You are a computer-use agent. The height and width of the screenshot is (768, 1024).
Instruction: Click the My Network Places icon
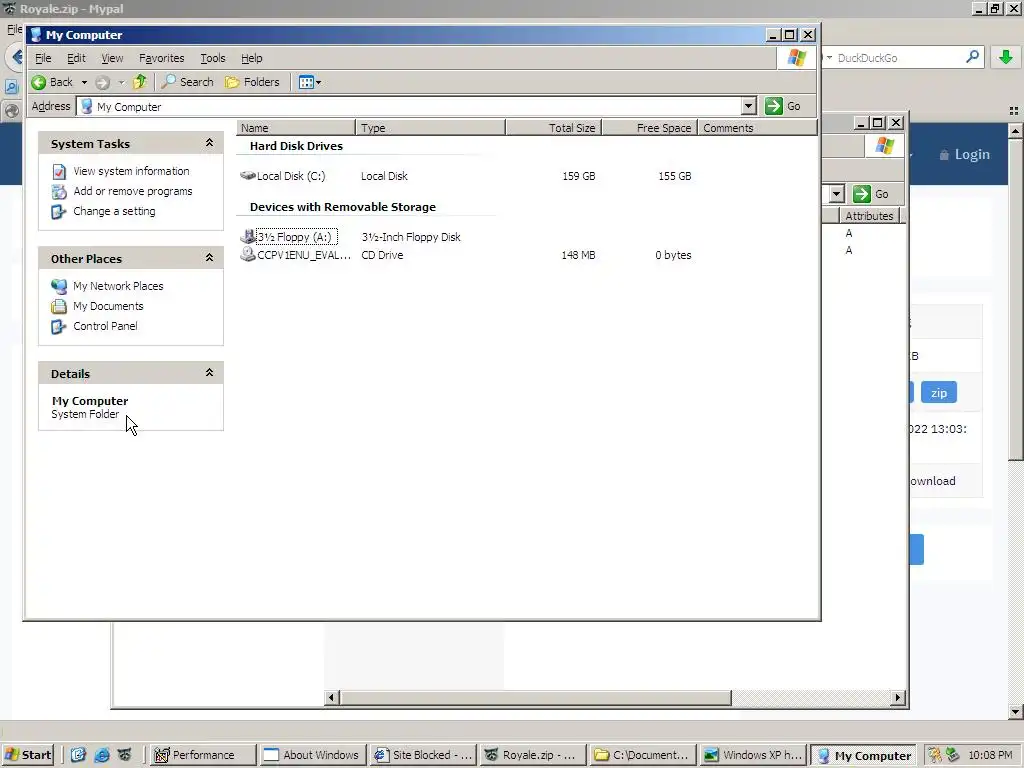pos(59,287)
